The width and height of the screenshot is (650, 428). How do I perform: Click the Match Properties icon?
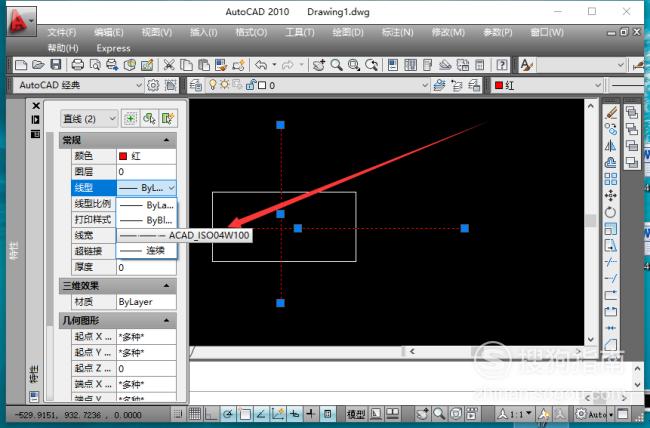coord(221,65)
